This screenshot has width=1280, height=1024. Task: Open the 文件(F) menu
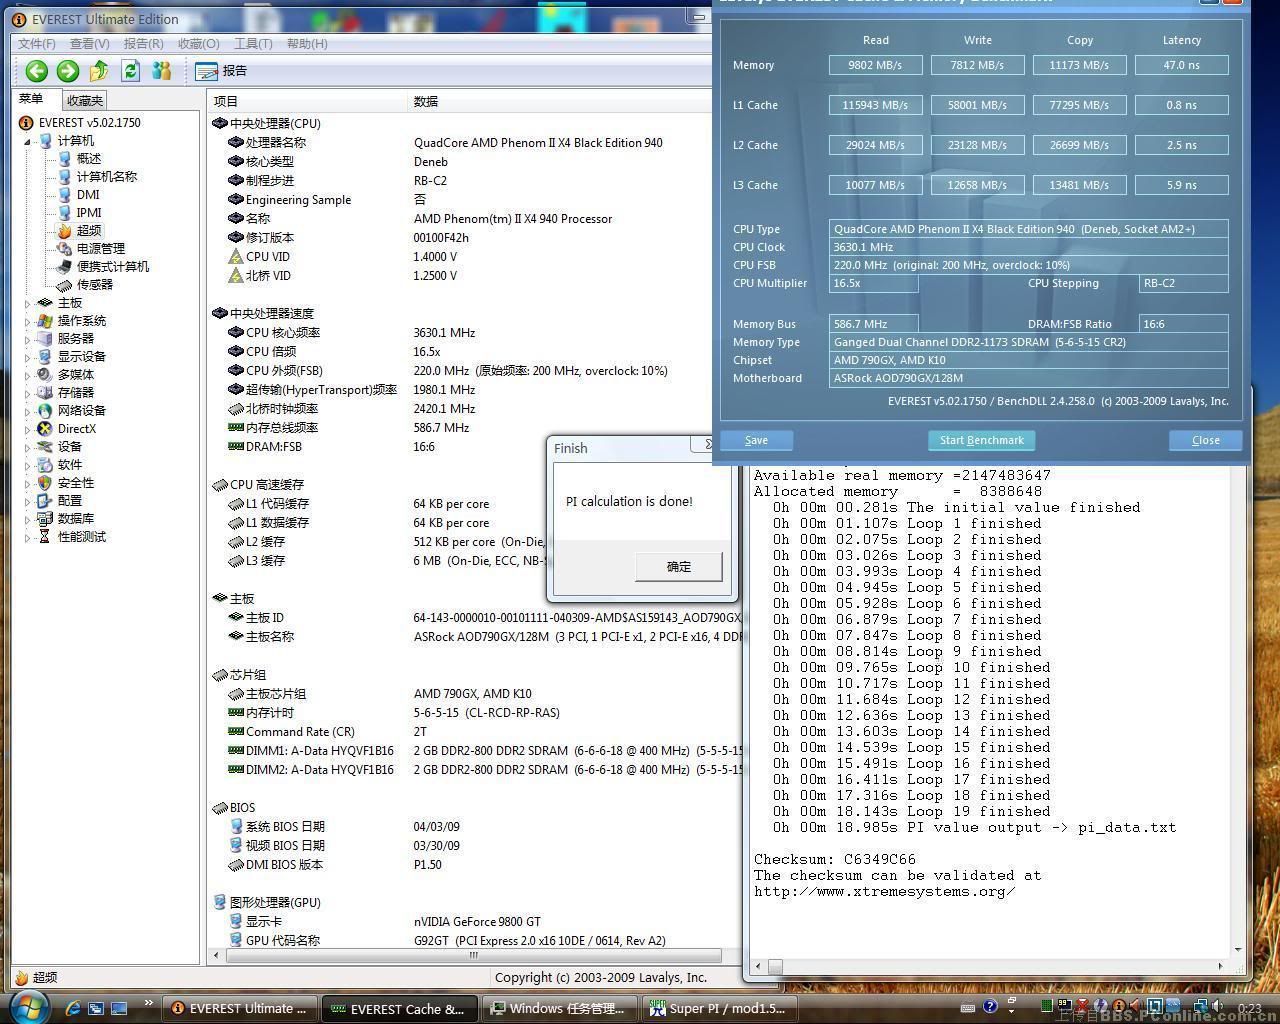click(37, 43)
